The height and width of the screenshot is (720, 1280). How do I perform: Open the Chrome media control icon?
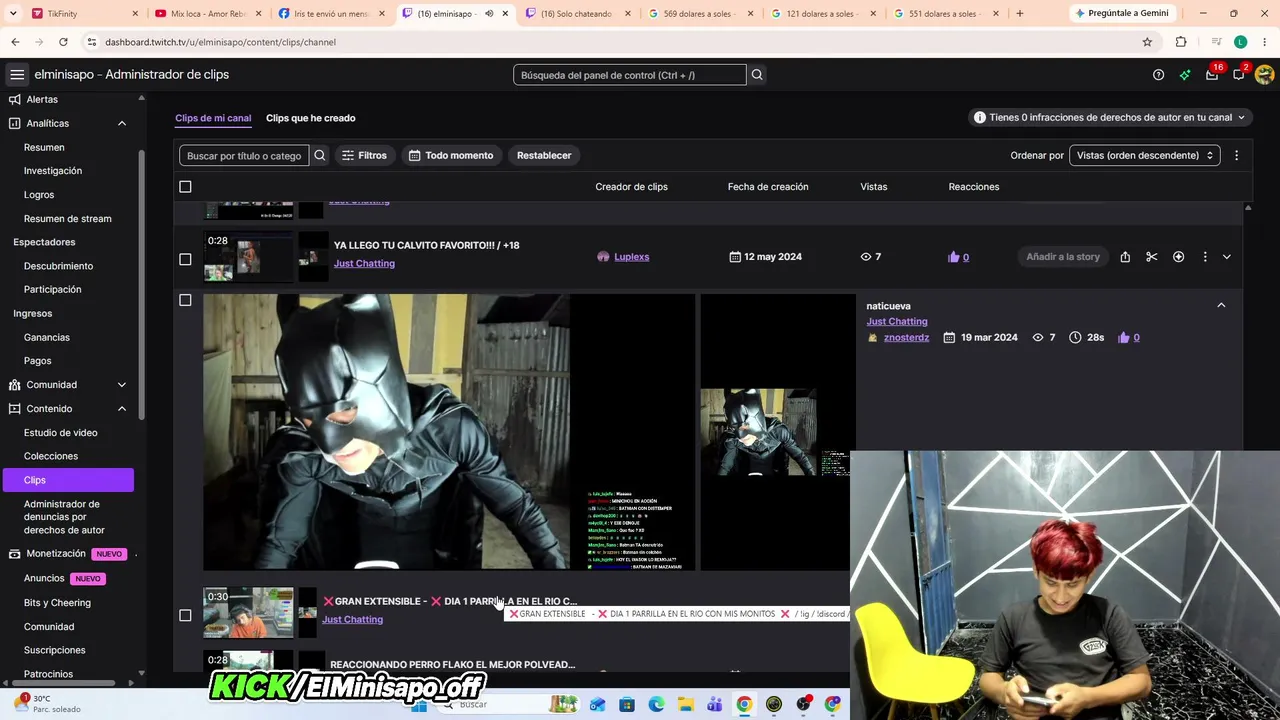[1216, 42]
